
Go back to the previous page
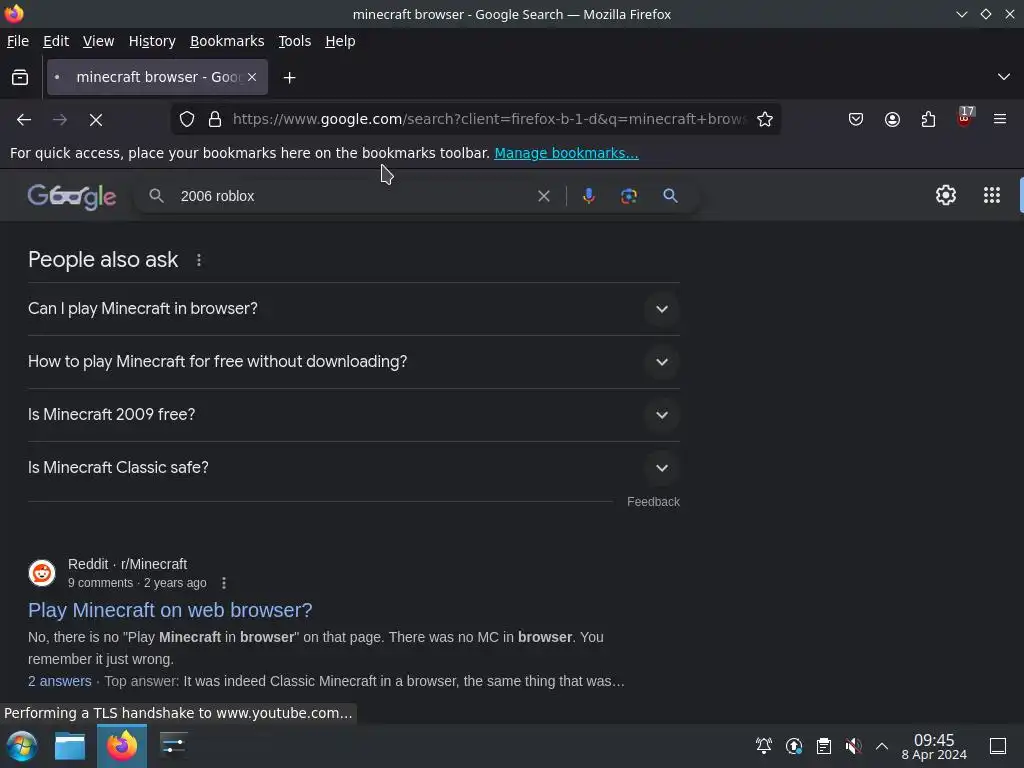24,120
